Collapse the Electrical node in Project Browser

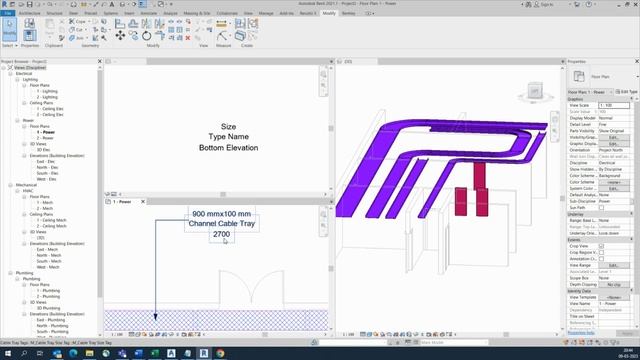(x=11, y=74)
